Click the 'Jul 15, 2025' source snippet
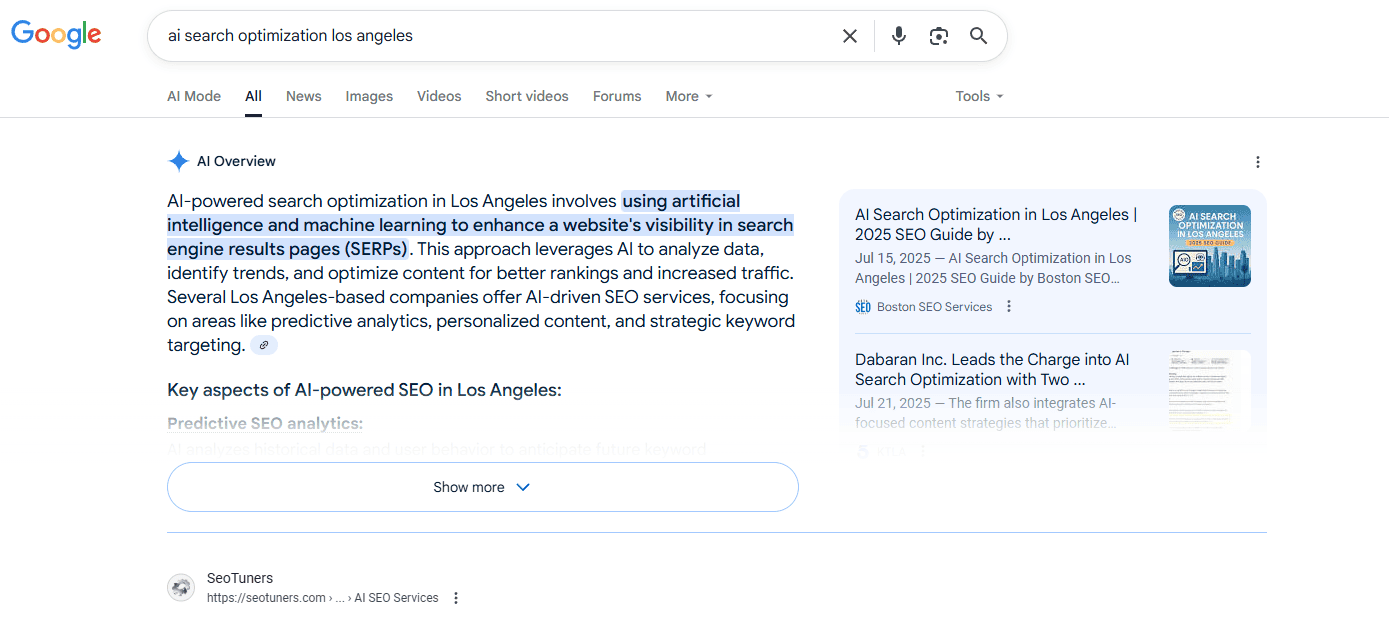Image resolution: width=1389 pixels, height=618 pixels. (x=993, y=268)
